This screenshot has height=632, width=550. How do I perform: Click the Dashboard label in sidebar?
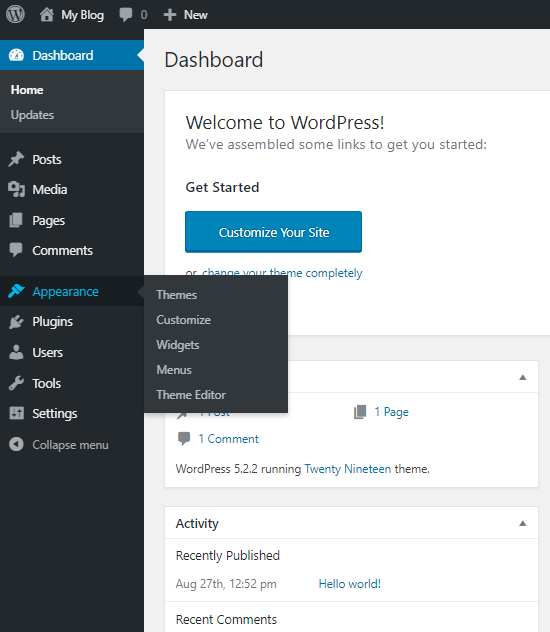point(62,55)
